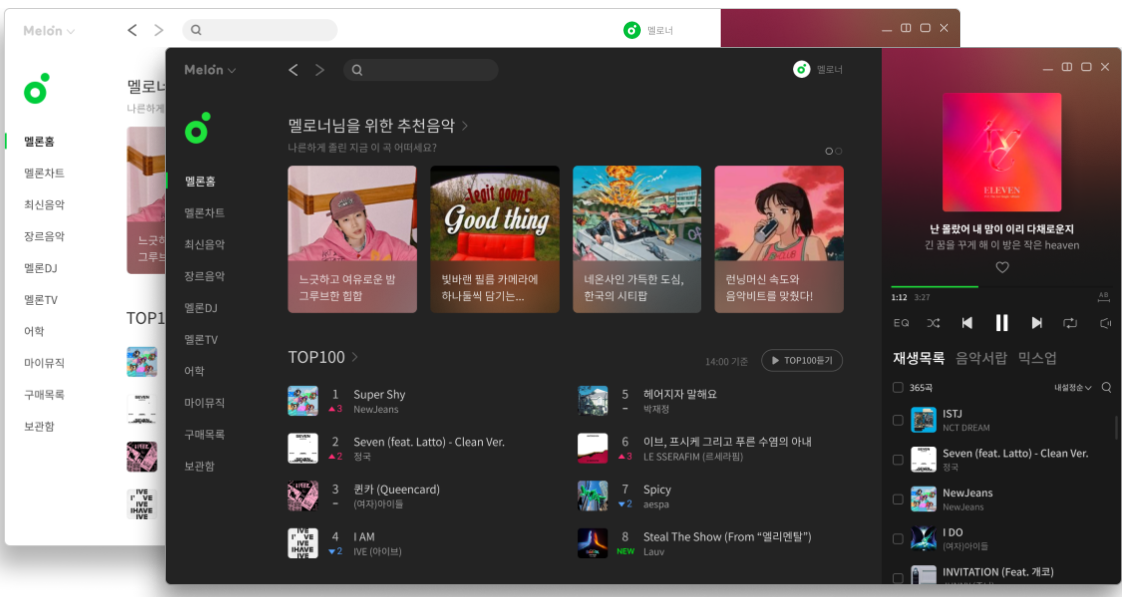
Task: Open Spicy by aespa chart entry
Action: pos(657,490)
